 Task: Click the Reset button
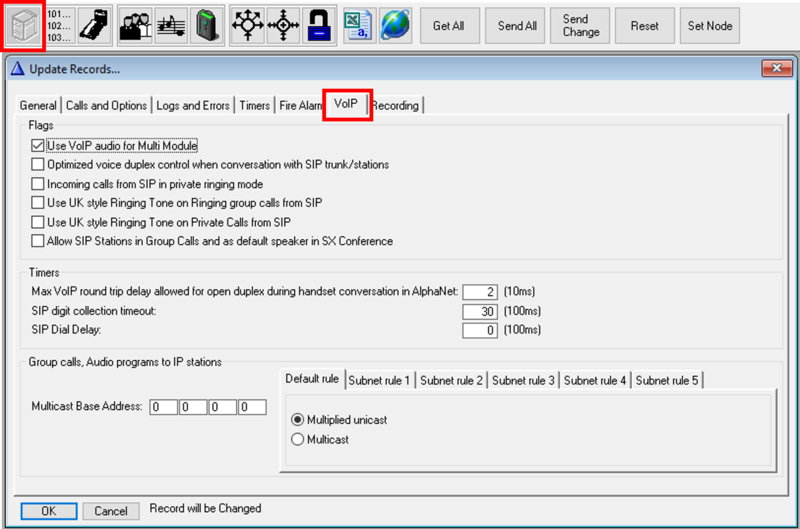(645, 26)
